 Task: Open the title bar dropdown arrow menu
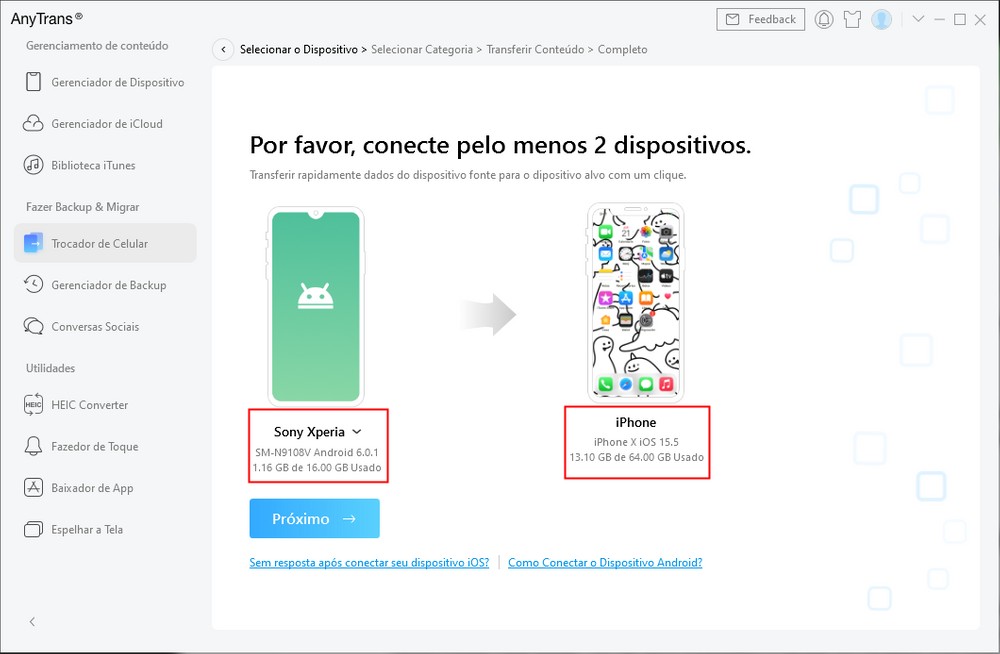click(x=918, y=20)
